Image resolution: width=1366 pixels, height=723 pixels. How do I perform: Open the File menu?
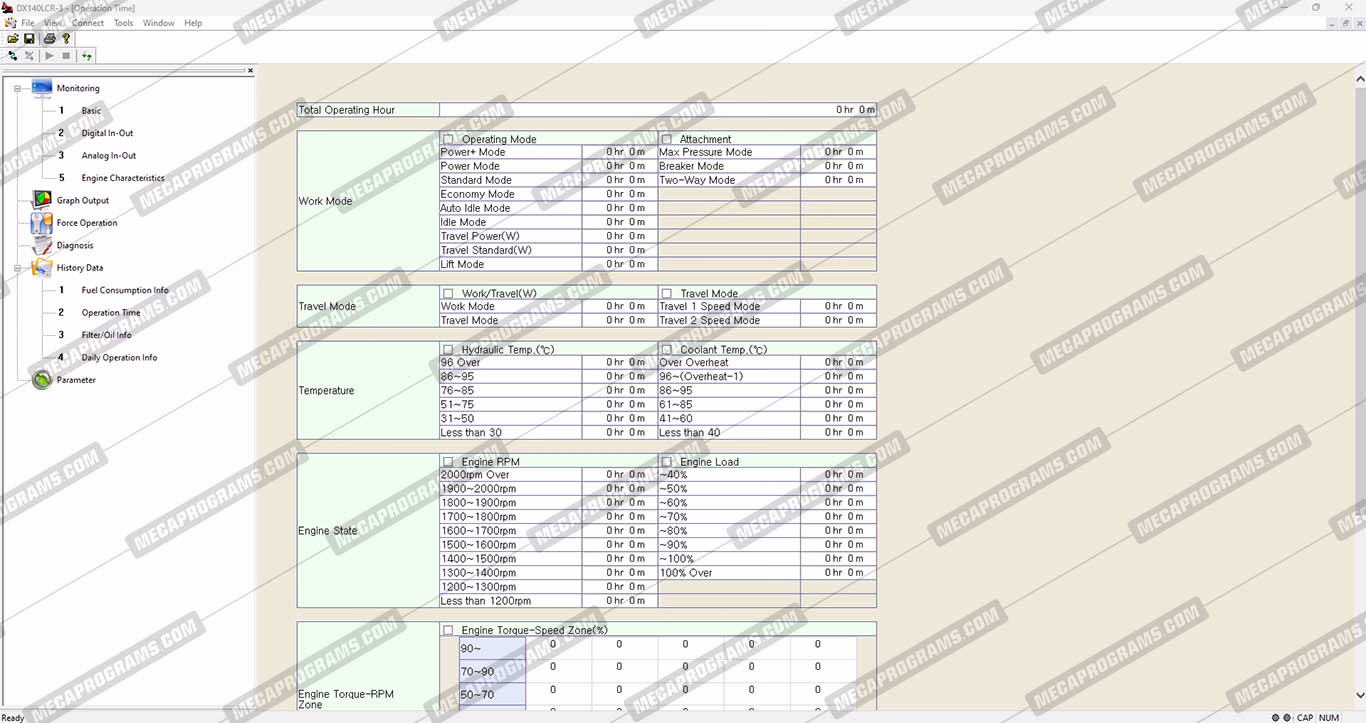point(27,23)
